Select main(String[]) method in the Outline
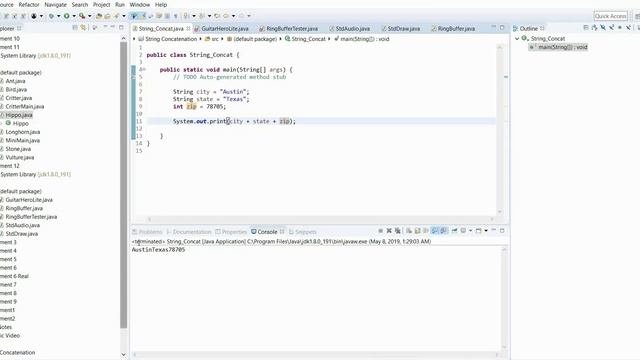Screen dimensions: 640x360 point(558,47)
